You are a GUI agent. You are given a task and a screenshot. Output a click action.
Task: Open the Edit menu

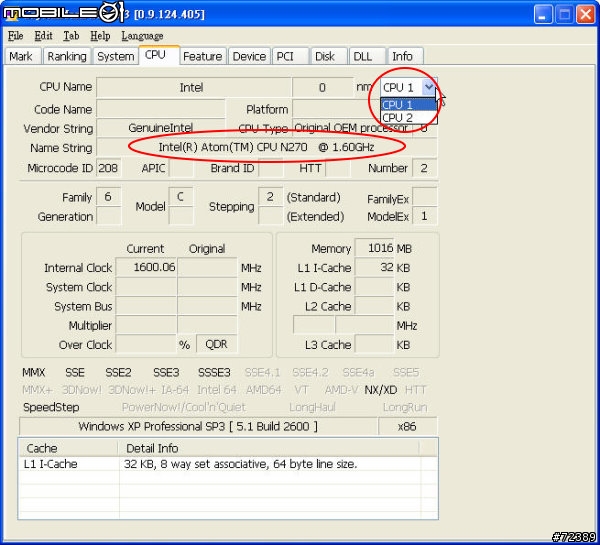(x=43, y=36)
